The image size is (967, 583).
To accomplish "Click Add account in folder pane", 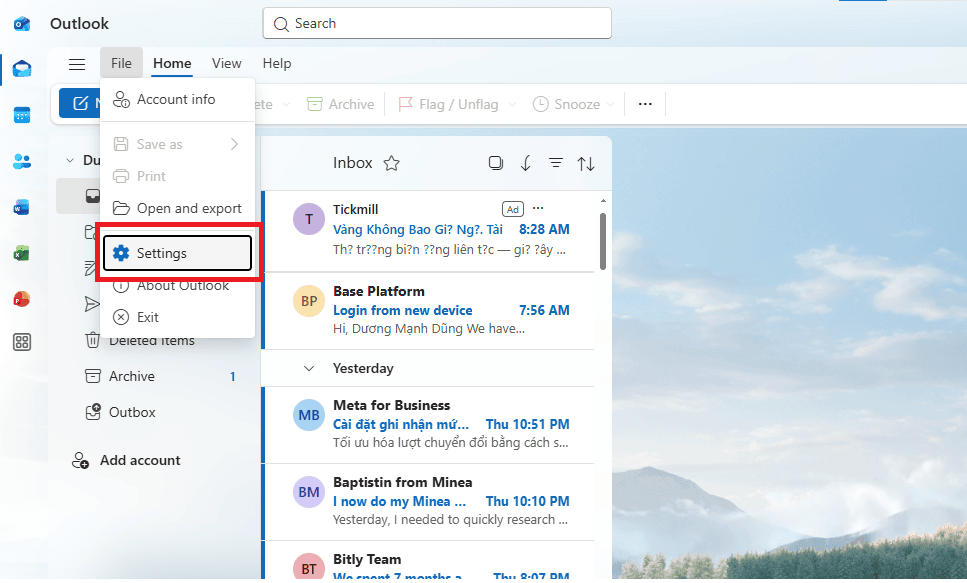I will (x=126, y=460).
